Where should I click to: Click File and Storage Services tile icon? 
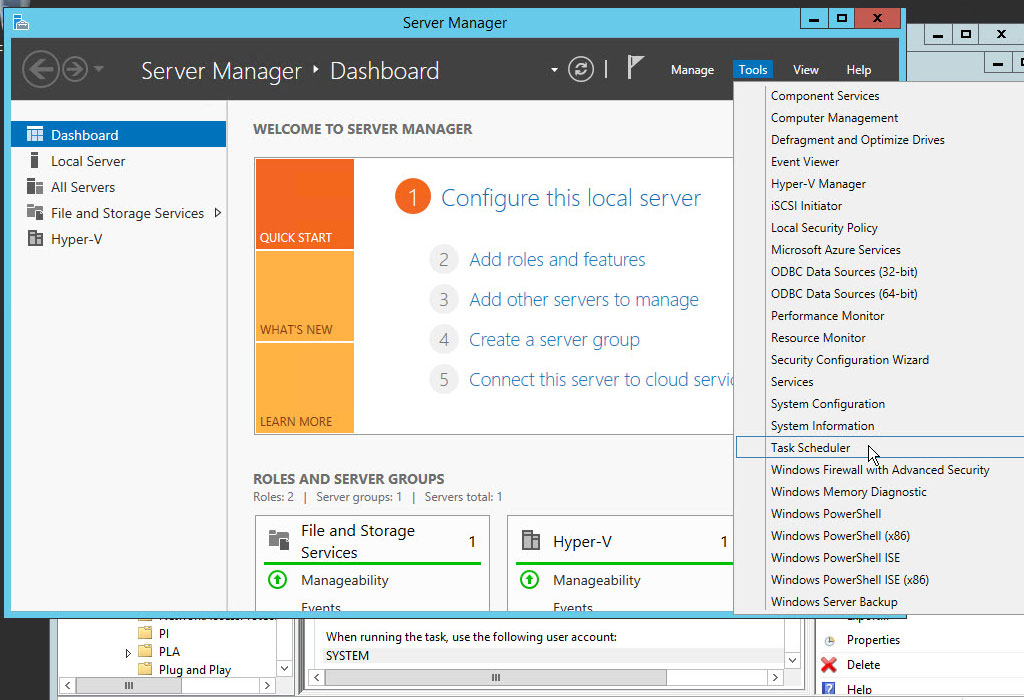point(279,540)
